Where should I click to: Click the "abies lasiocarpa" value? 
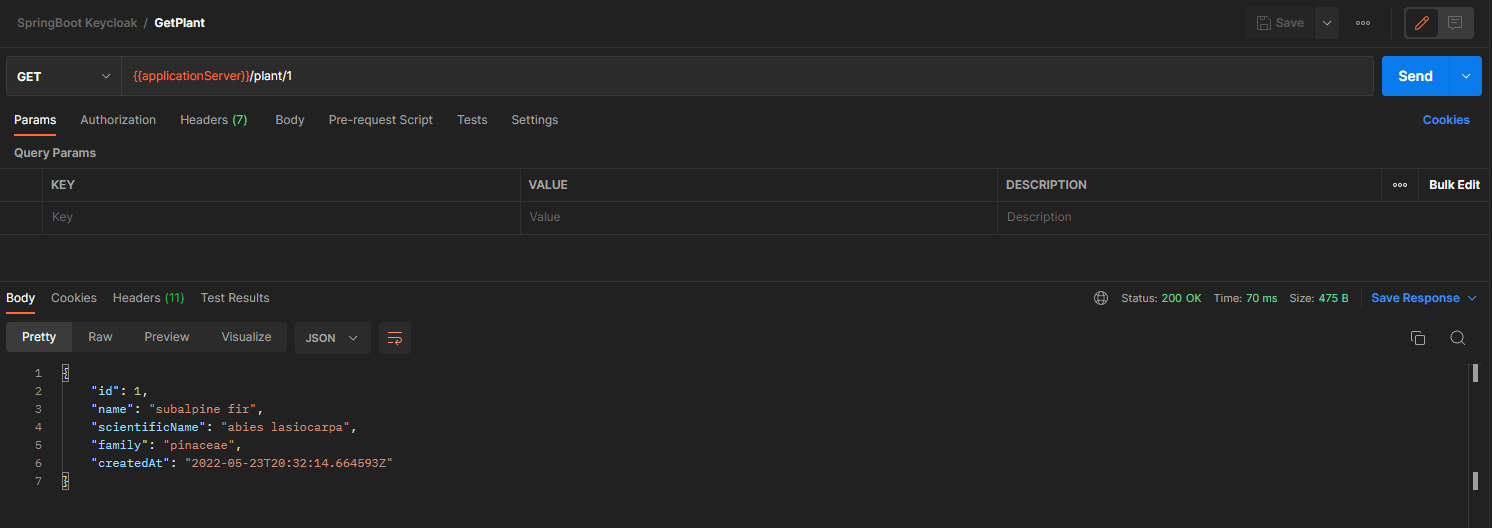[x=285, y=427]
